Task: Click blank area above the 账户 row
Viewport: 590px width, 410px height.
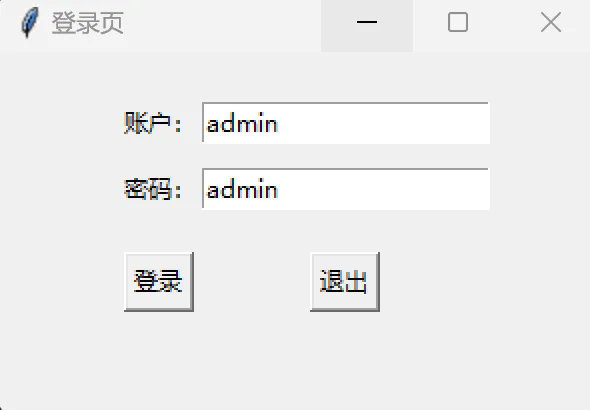Action: point(295,77)
